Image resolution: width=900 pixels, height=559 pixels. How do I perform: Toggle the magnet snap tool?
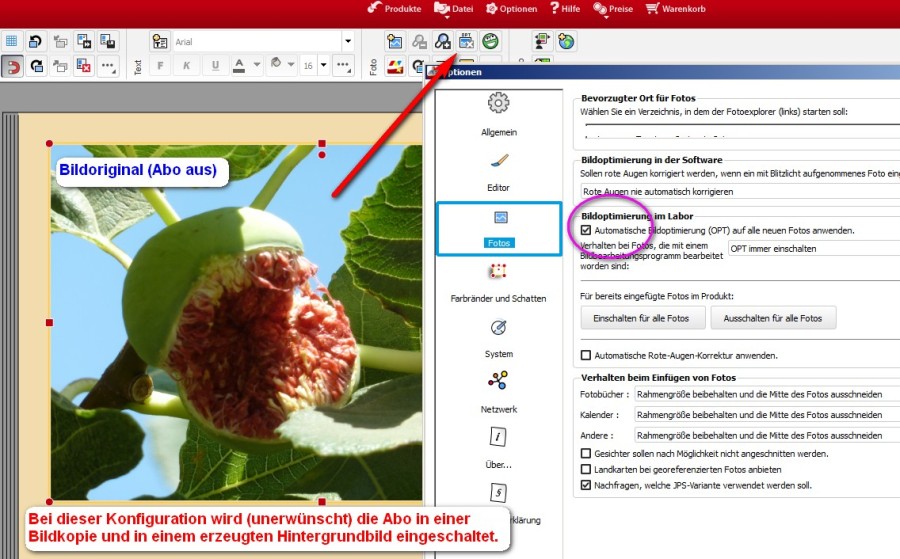tap(12, 66)
